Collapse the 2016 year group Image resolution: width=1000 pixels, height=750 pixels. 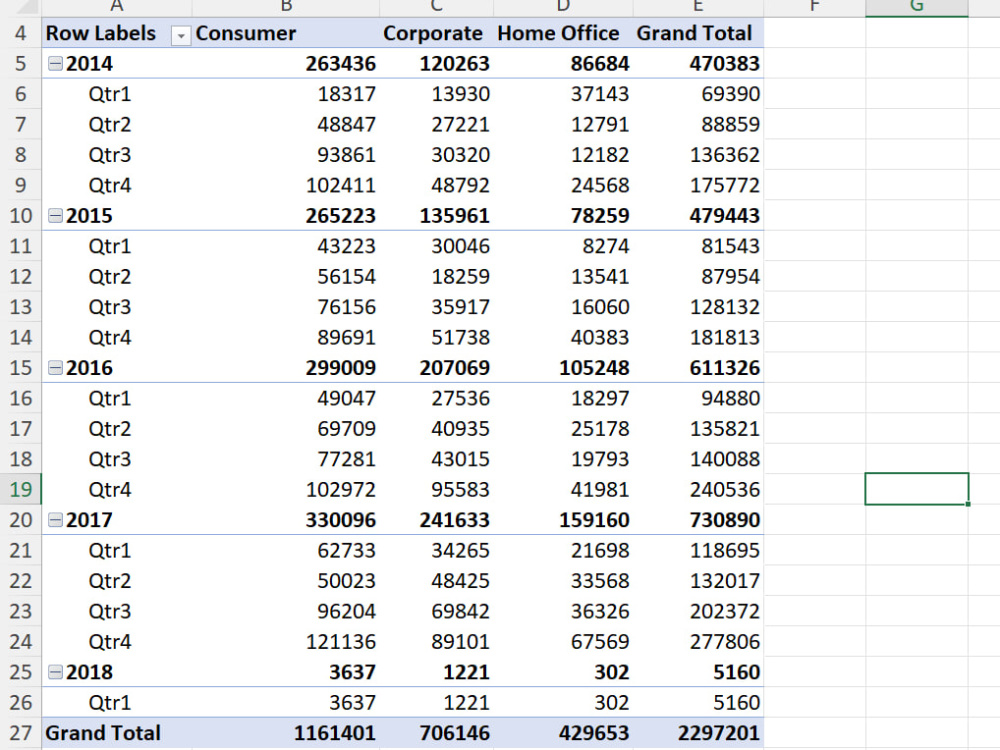tap(56, 367)
